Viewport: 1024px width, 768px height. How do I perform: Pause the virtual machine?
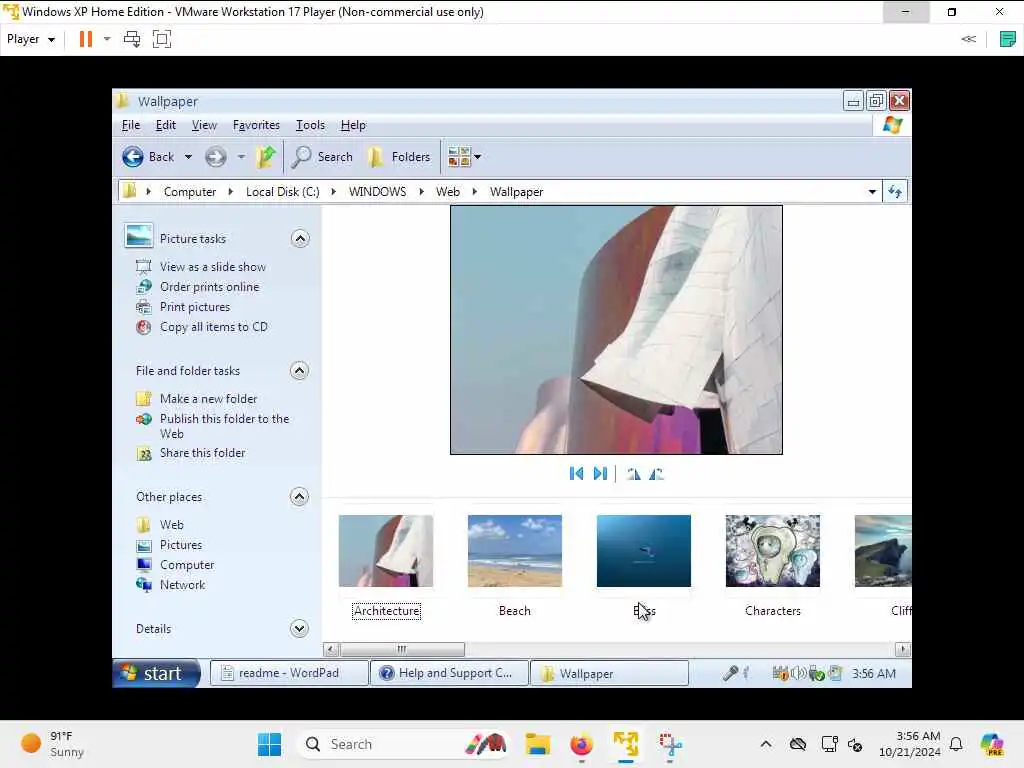tap(86, 39)
